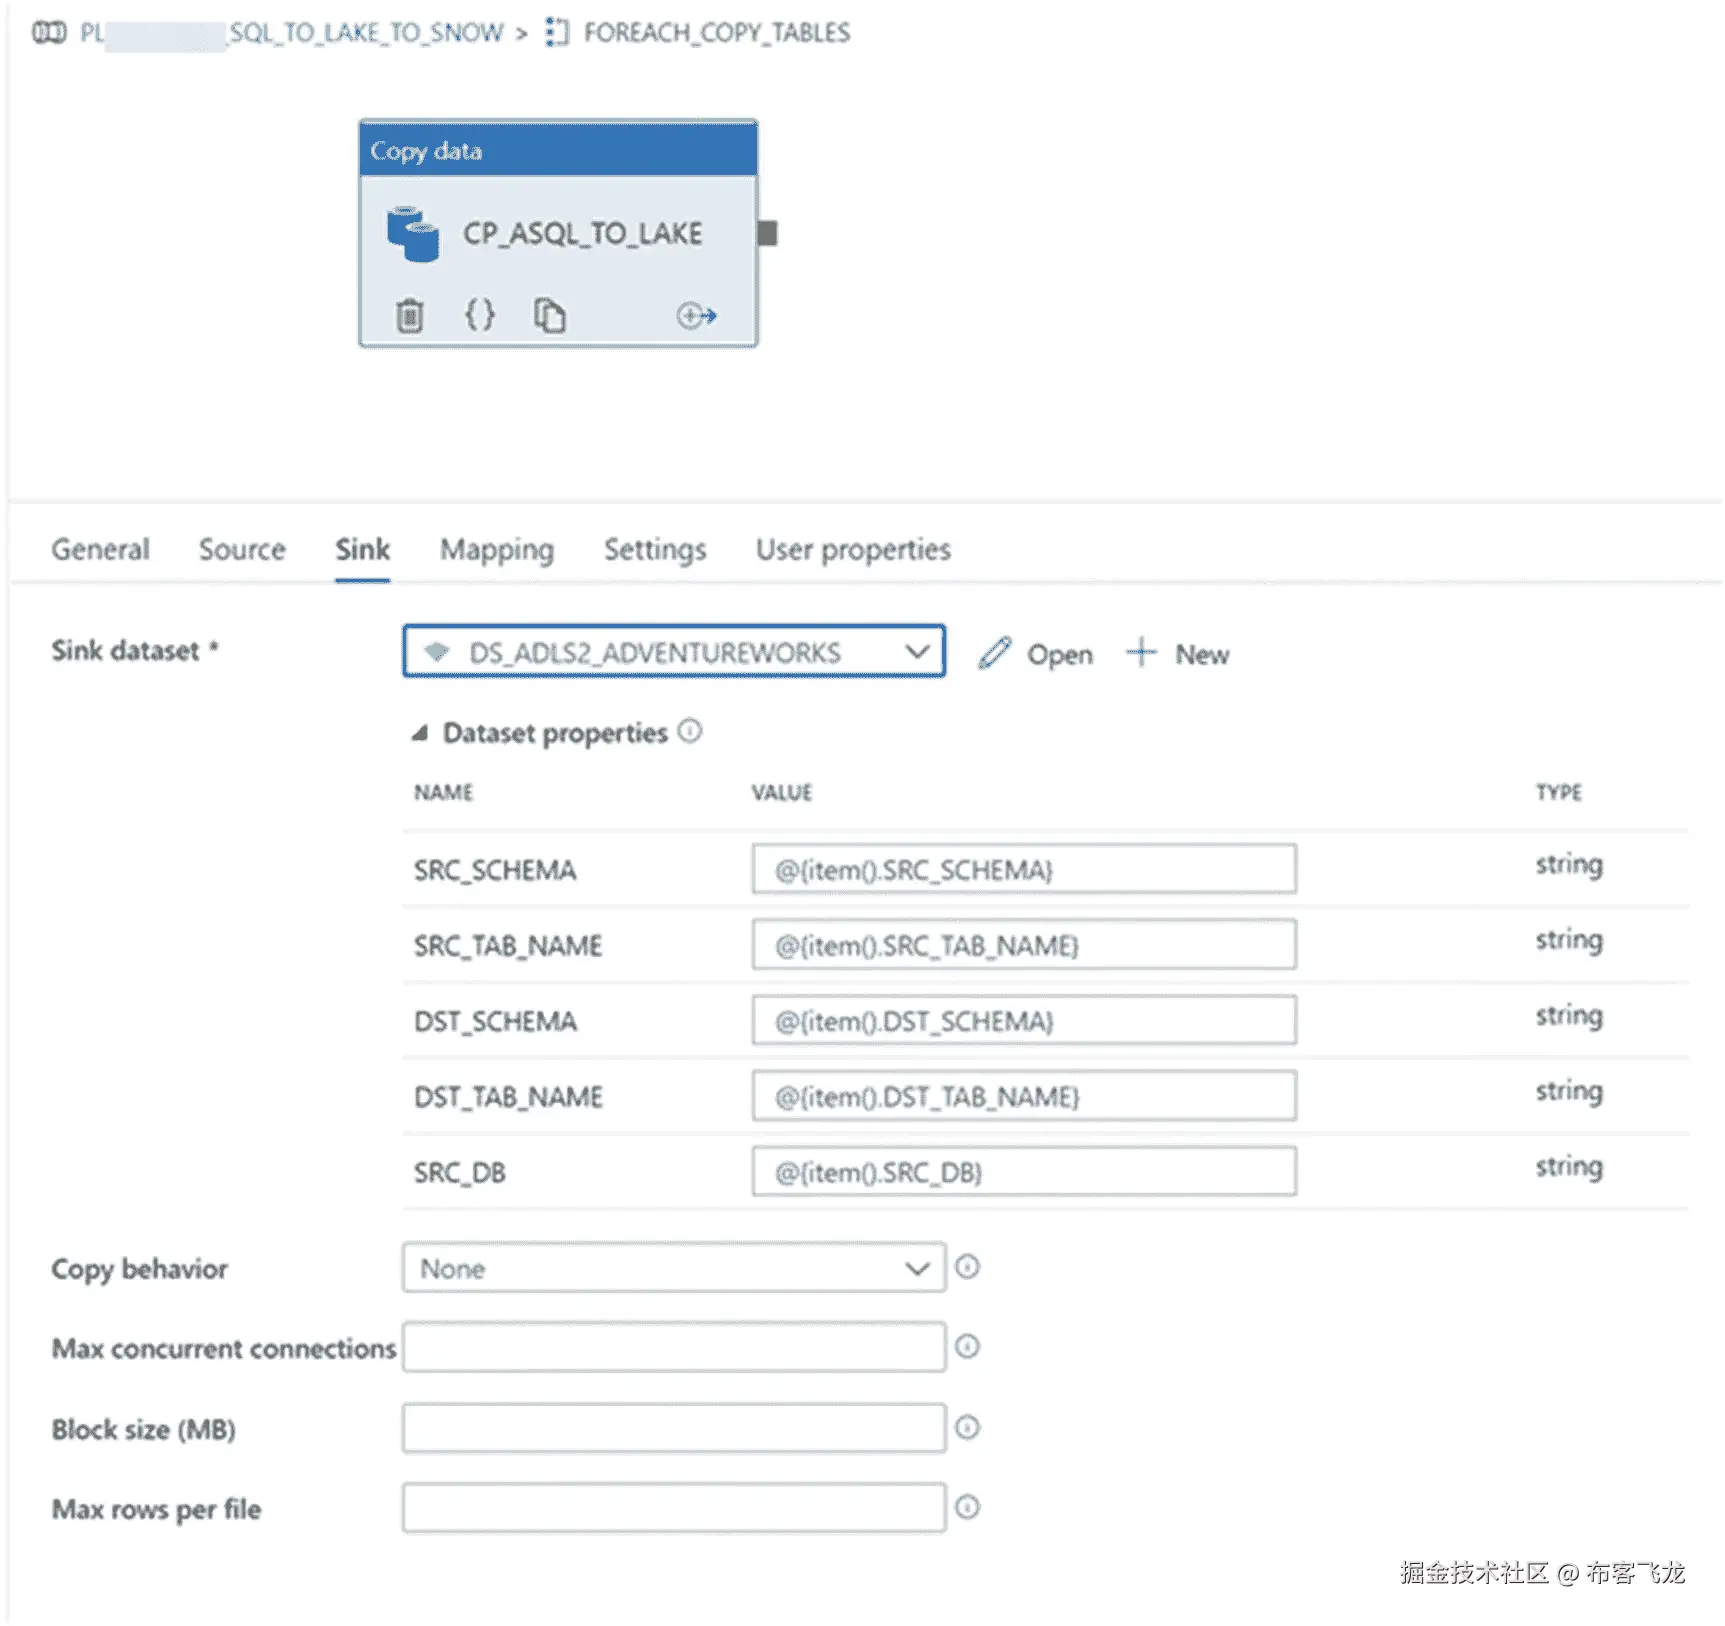Select the Sink tab

362,549
